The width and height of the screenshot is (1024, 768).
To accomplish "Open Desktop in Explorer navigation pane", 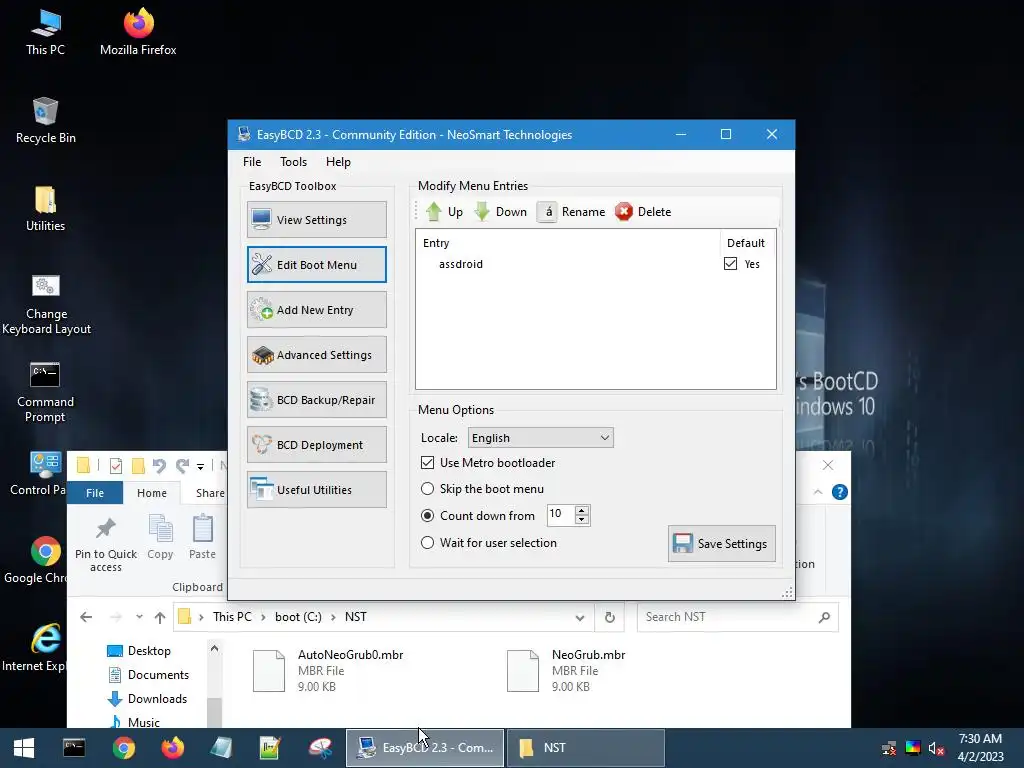I will 148,650.
